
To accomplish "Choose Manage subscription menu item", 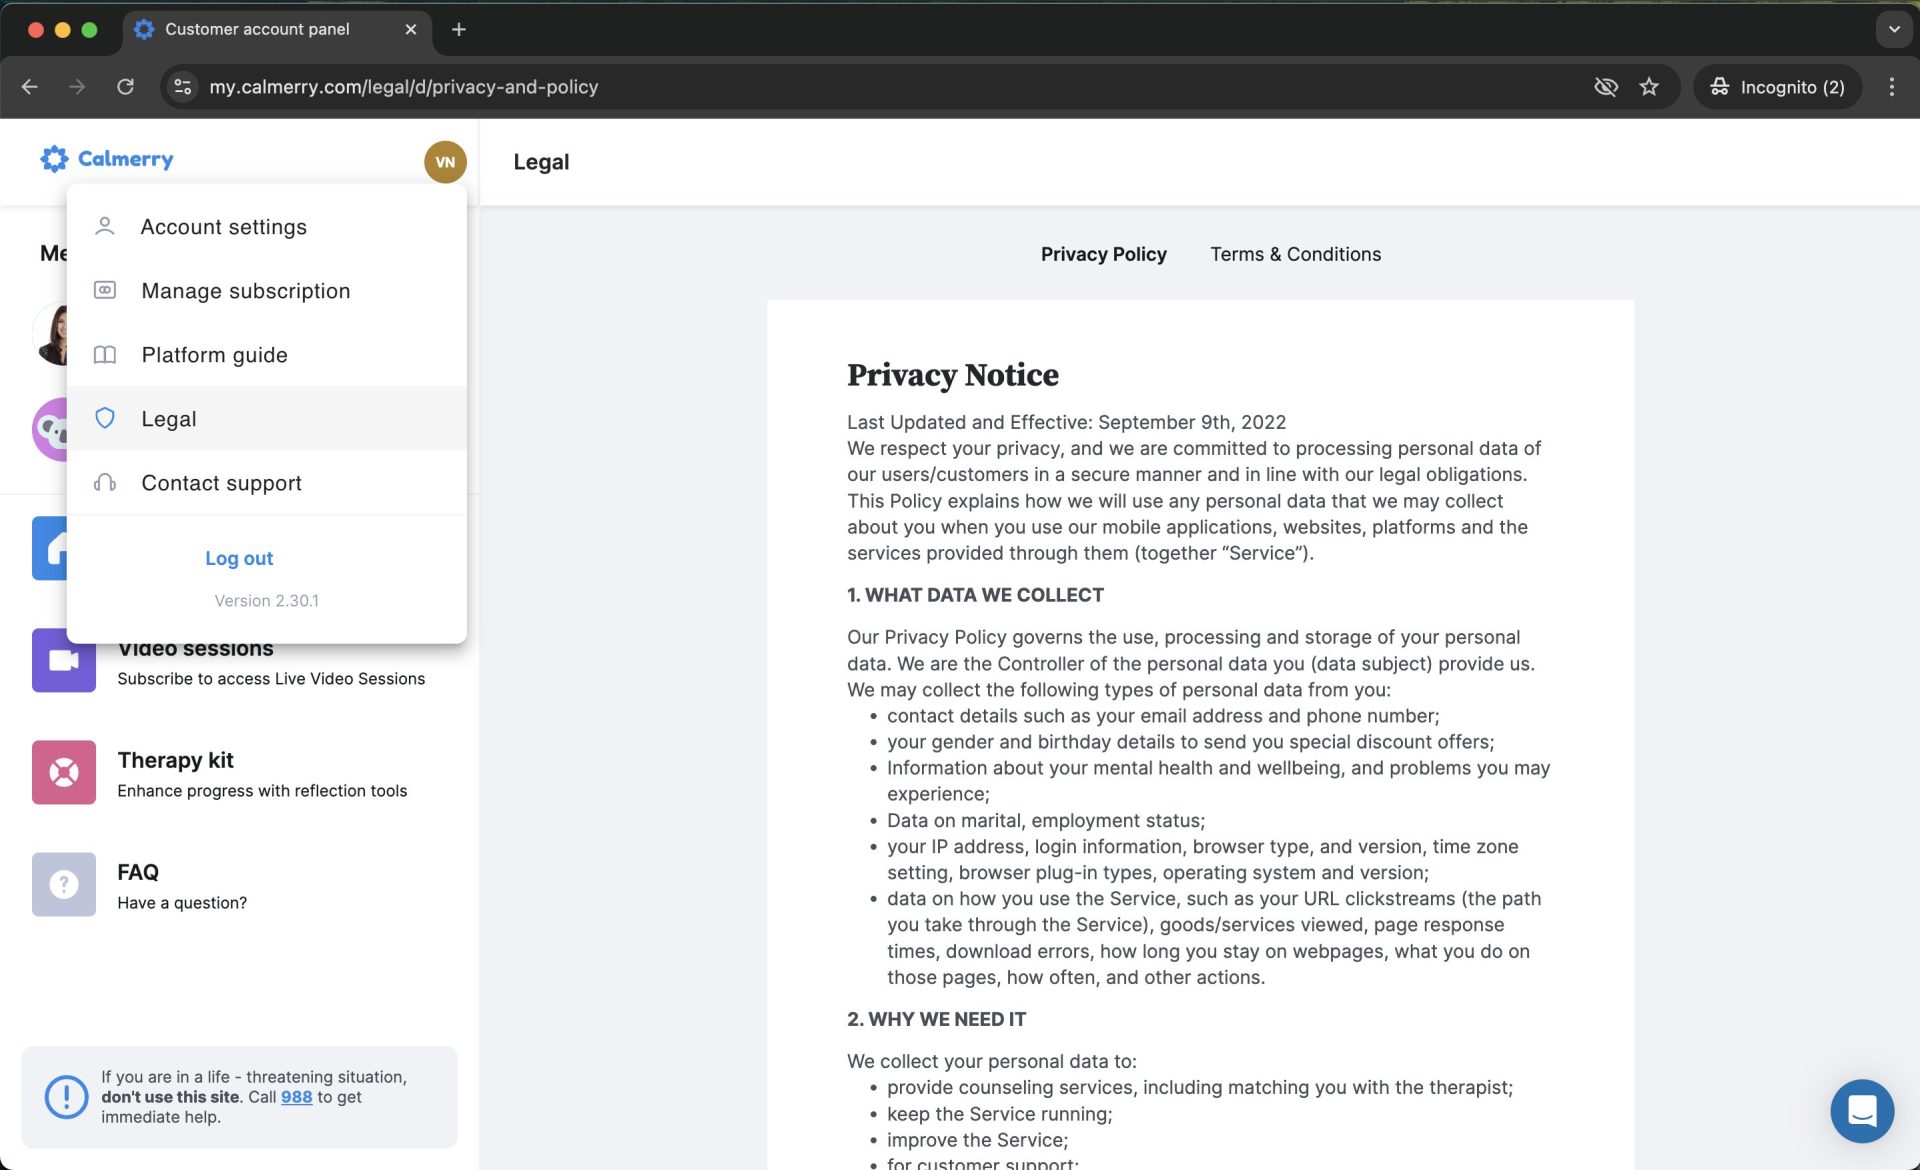I will coord(245,291).
